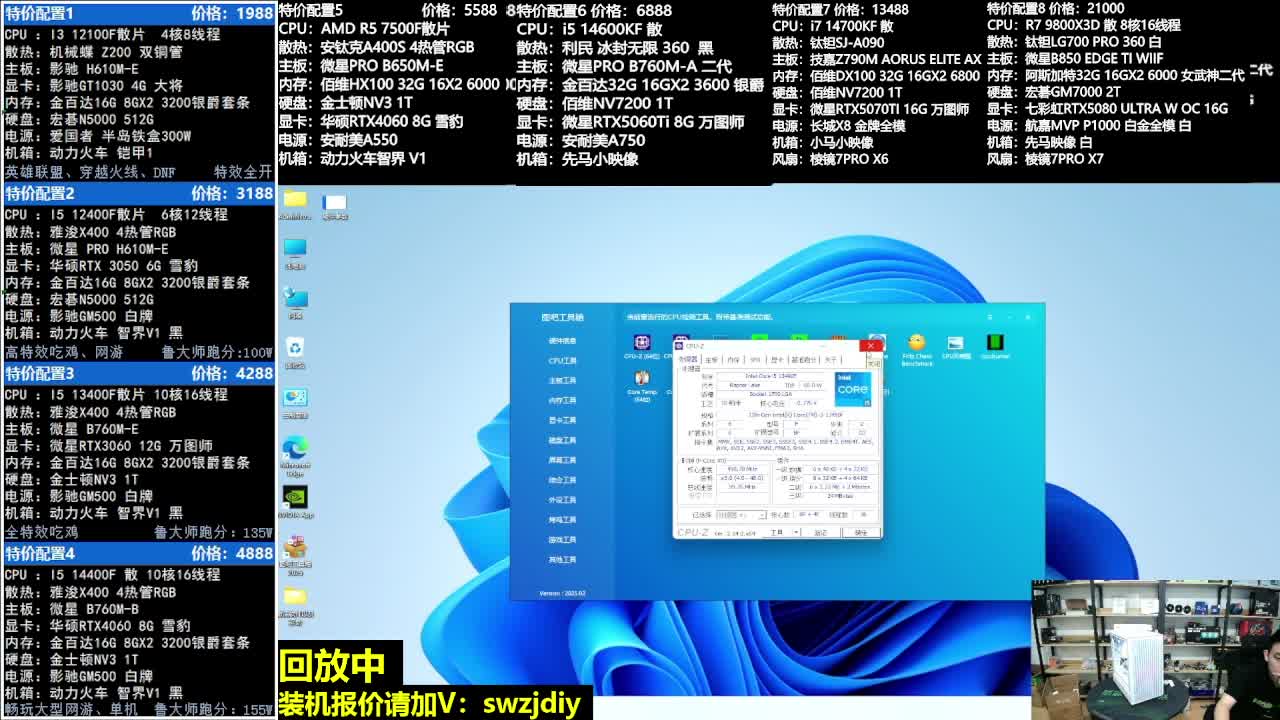Select the 此电脑 (This PC) desktop icon
Screen dimensions: 1280x720
tap(295, 254)
